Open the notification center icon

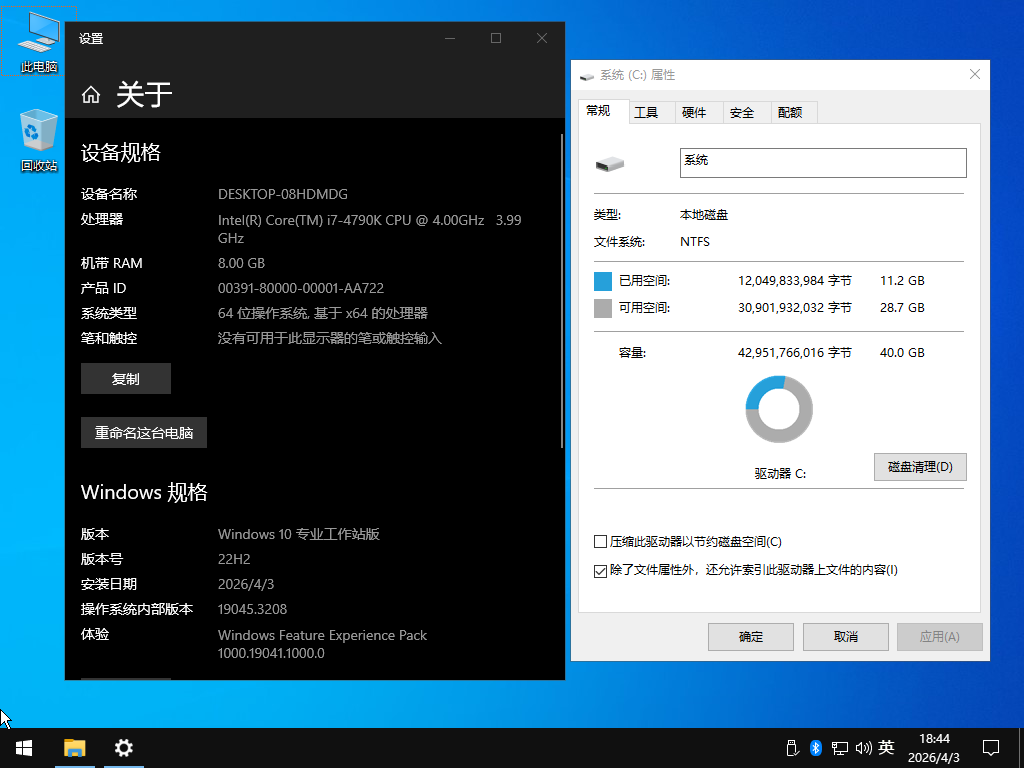[991, 748]
